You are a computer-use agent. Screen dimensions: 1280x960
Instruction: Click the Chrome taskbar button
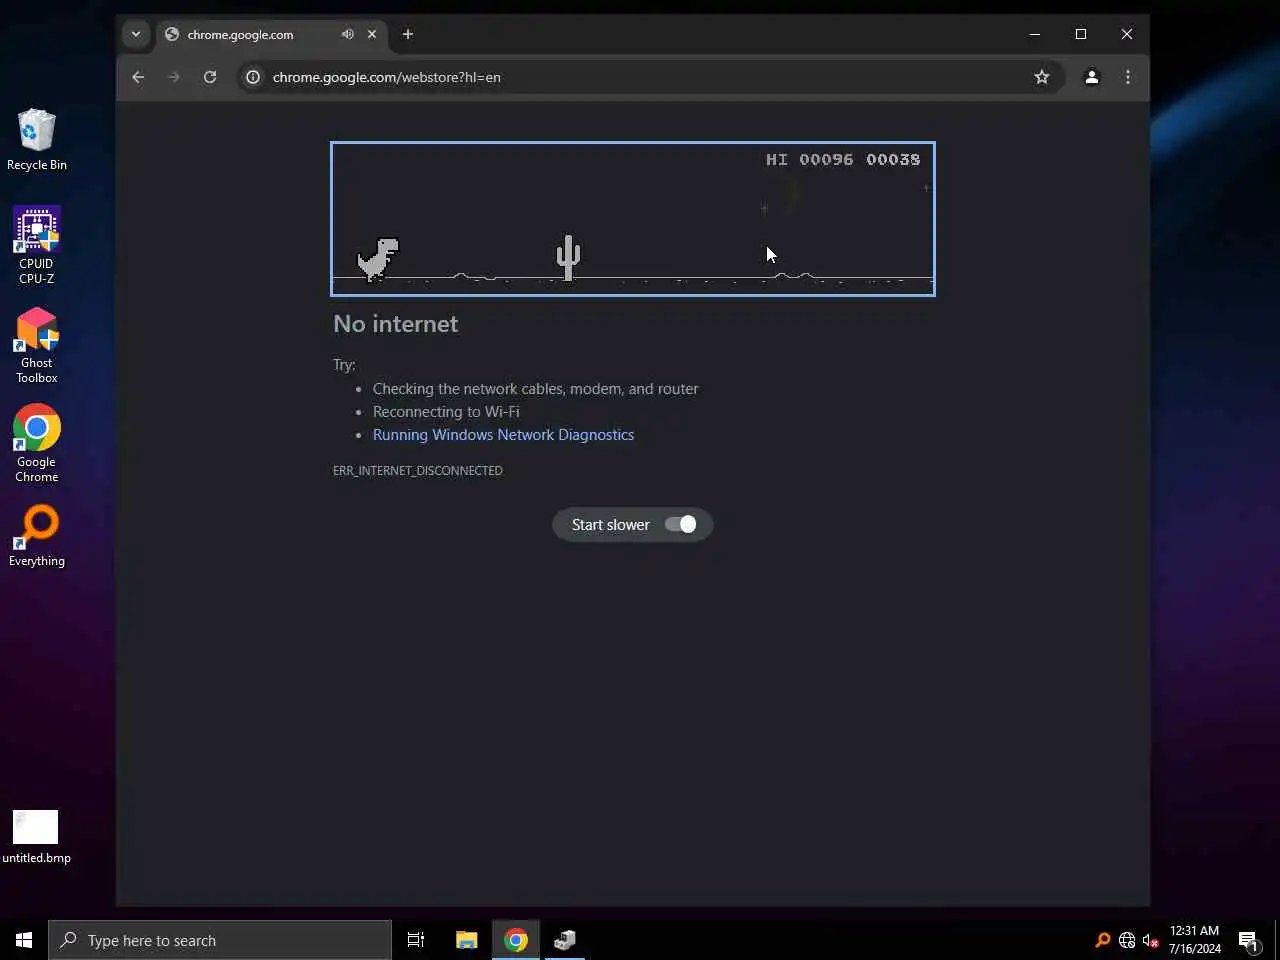pyautogui.click(x=516, y=940)
